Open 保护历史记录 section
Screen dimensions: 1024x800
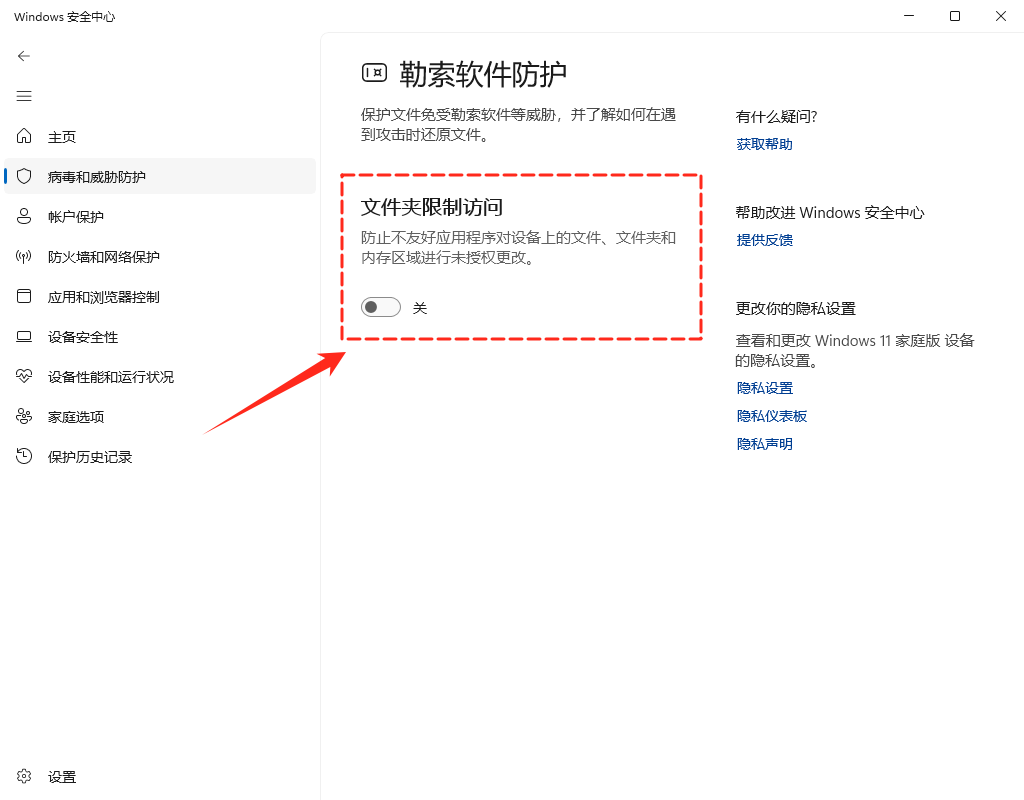point(160,456)
